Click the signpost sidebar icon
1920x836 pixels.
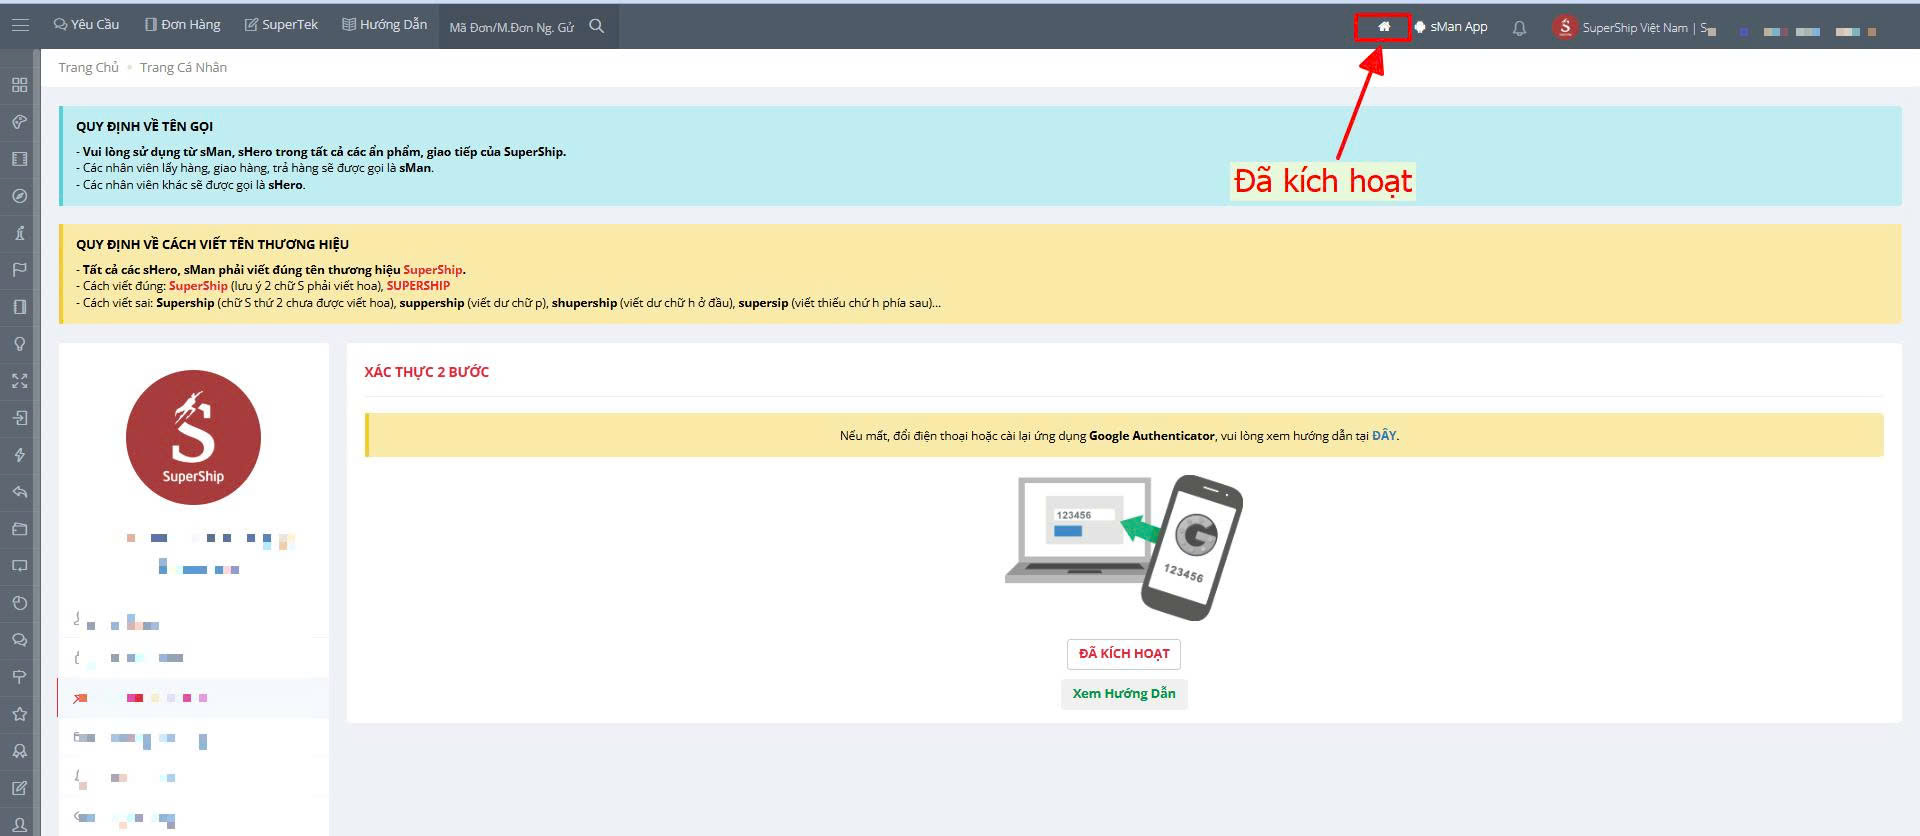click(19, 677)
